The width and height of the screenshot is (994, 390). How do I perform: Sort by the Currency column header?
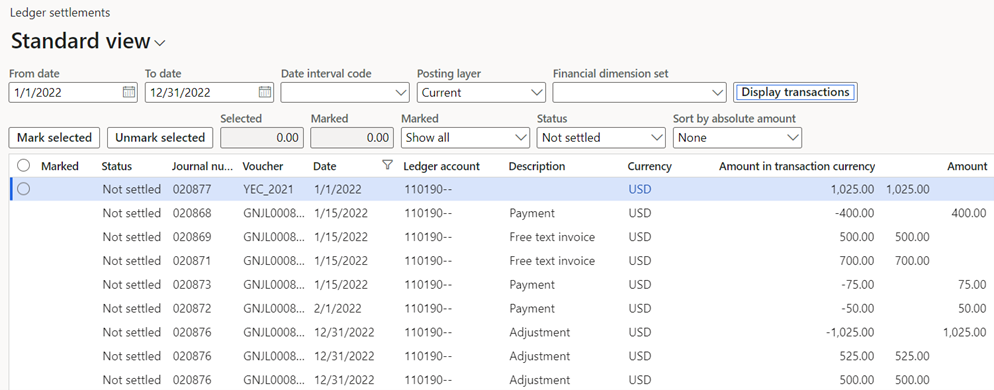(x=649, y=166)
